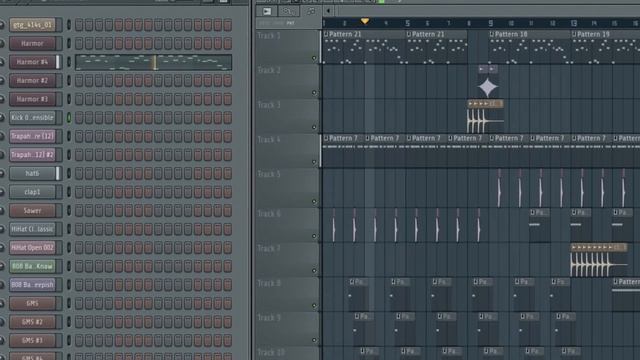The image size is (640, 360).
Task: Open the hat6 channel button
Action: pyautogui.click(x=32, y=173)
